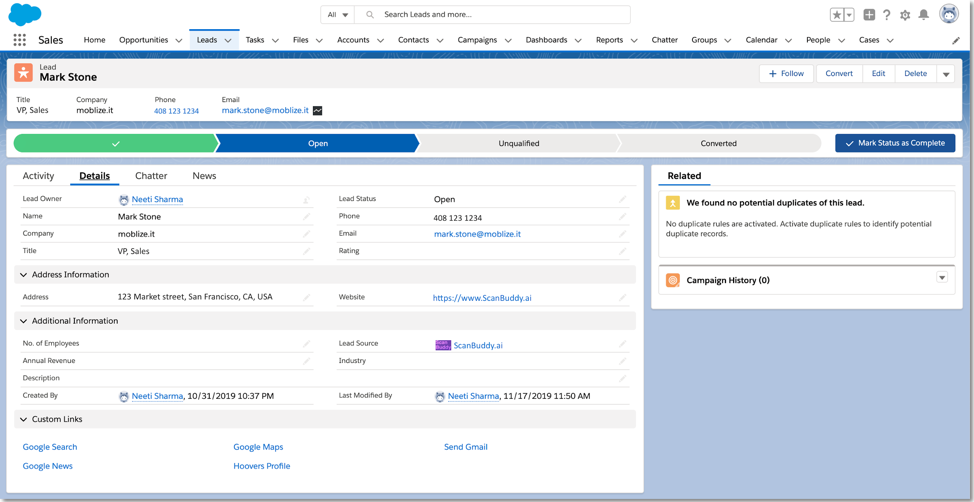
Task: Collapse the Address Information section
Action: 23,275
